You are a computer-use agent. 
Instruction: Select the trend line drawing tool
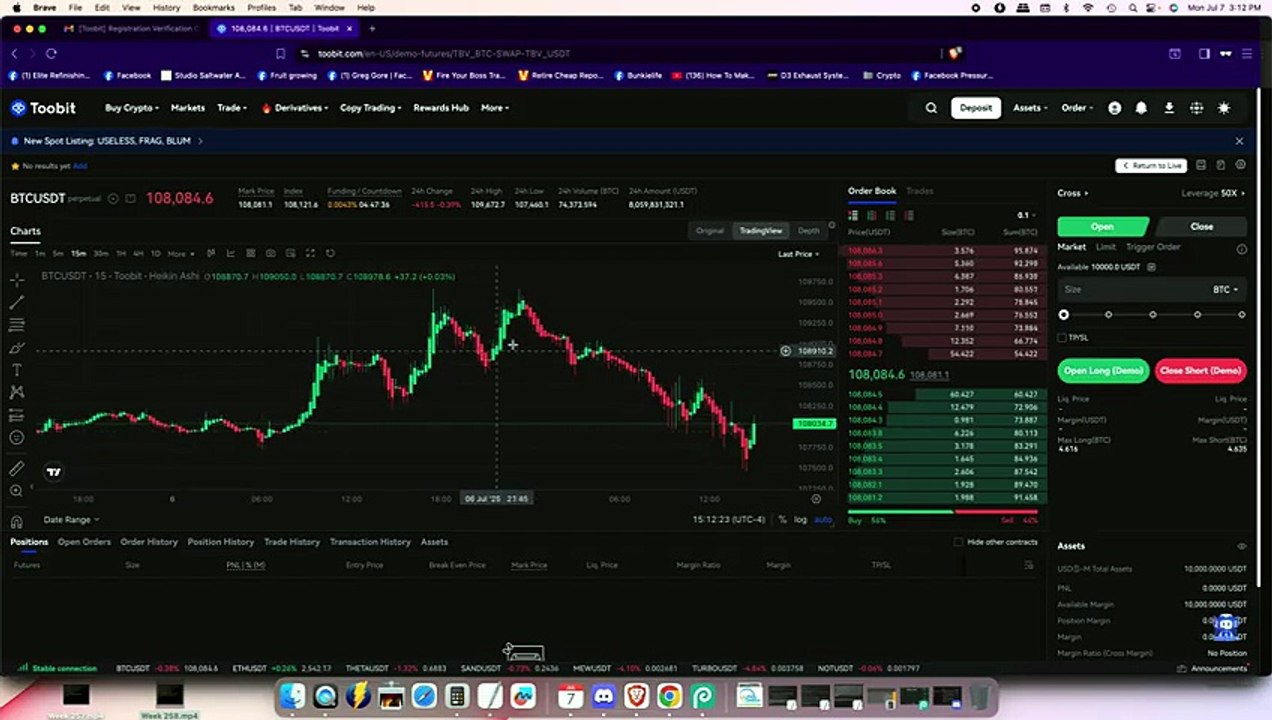coord(16,302)
